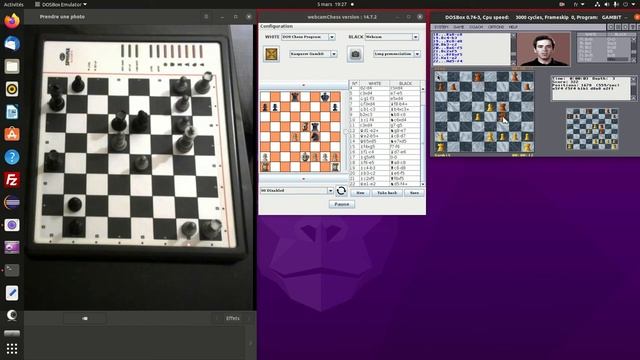Select the WHITE column header in move table
Image resolution: width=640 pixels, height=360 pixels.
pos(375,83)
